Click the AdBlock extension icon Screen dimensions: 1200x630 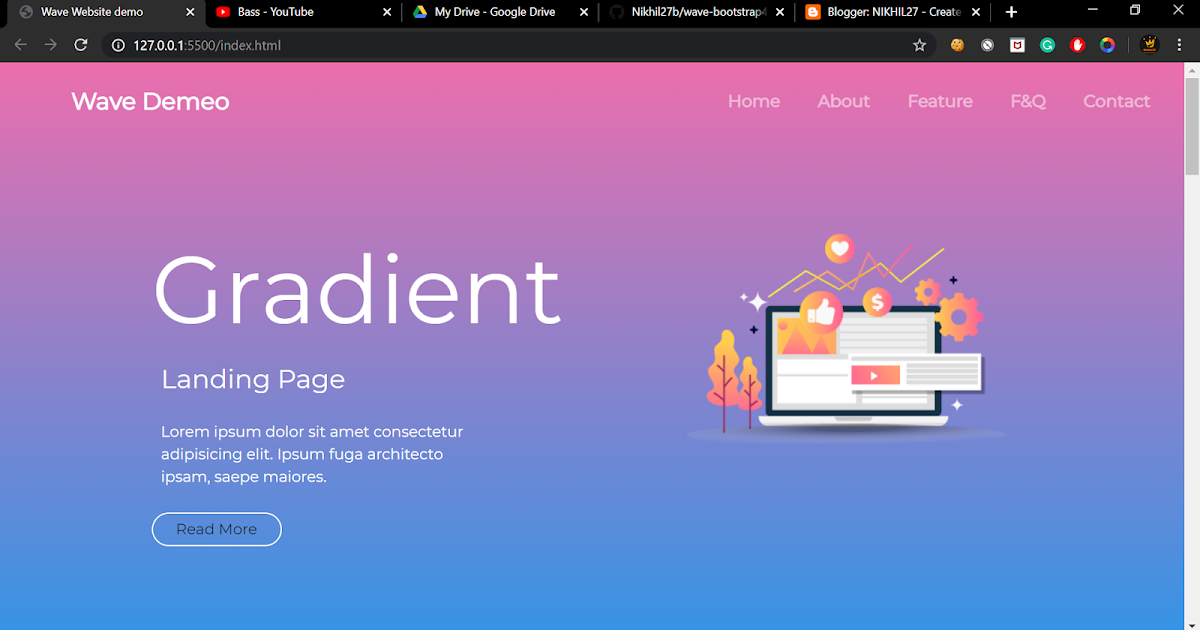[x=1077, y=45]
